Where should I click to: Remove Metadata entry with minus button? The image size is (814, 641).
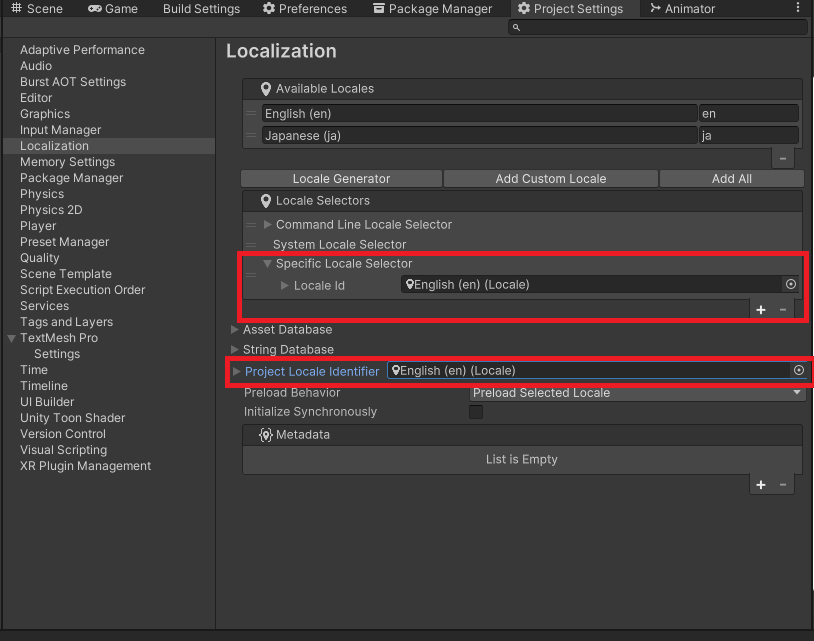pyautogui.click(x=783, y=485)
